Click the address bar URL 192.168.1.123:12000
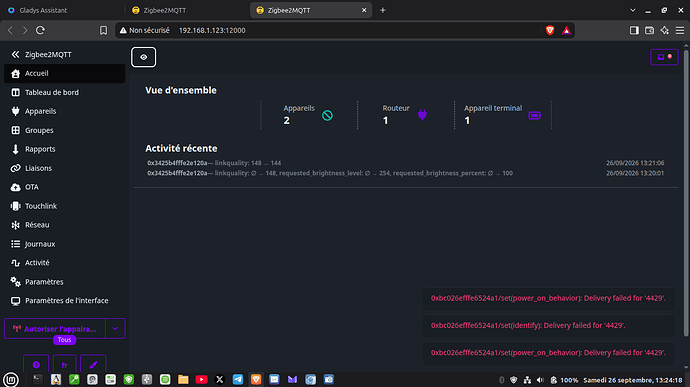The height and width of the screenshot is (387, 690). tap(212, 30)
